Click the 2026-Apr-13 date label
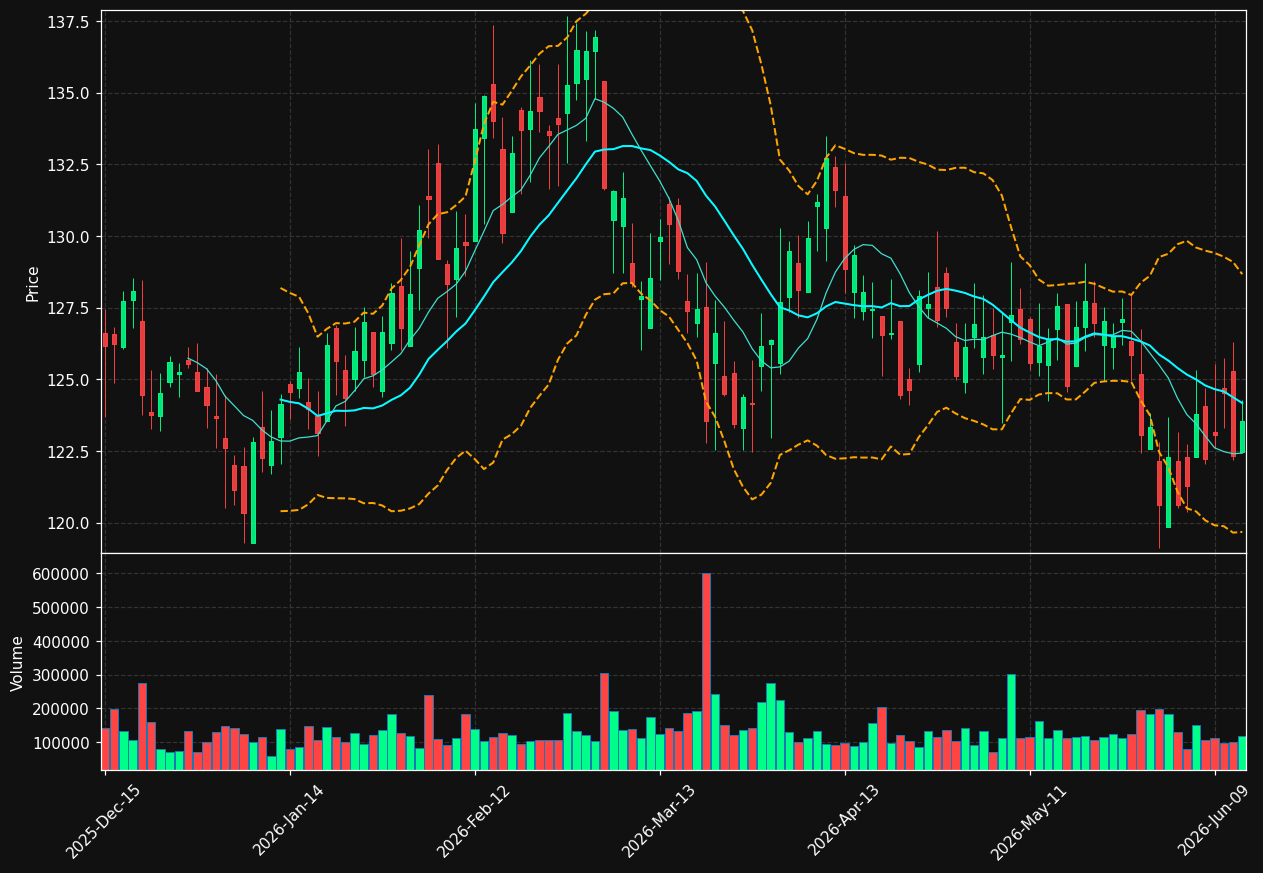This screenshot has width=1263, height=873. click(x=845, y=821)
